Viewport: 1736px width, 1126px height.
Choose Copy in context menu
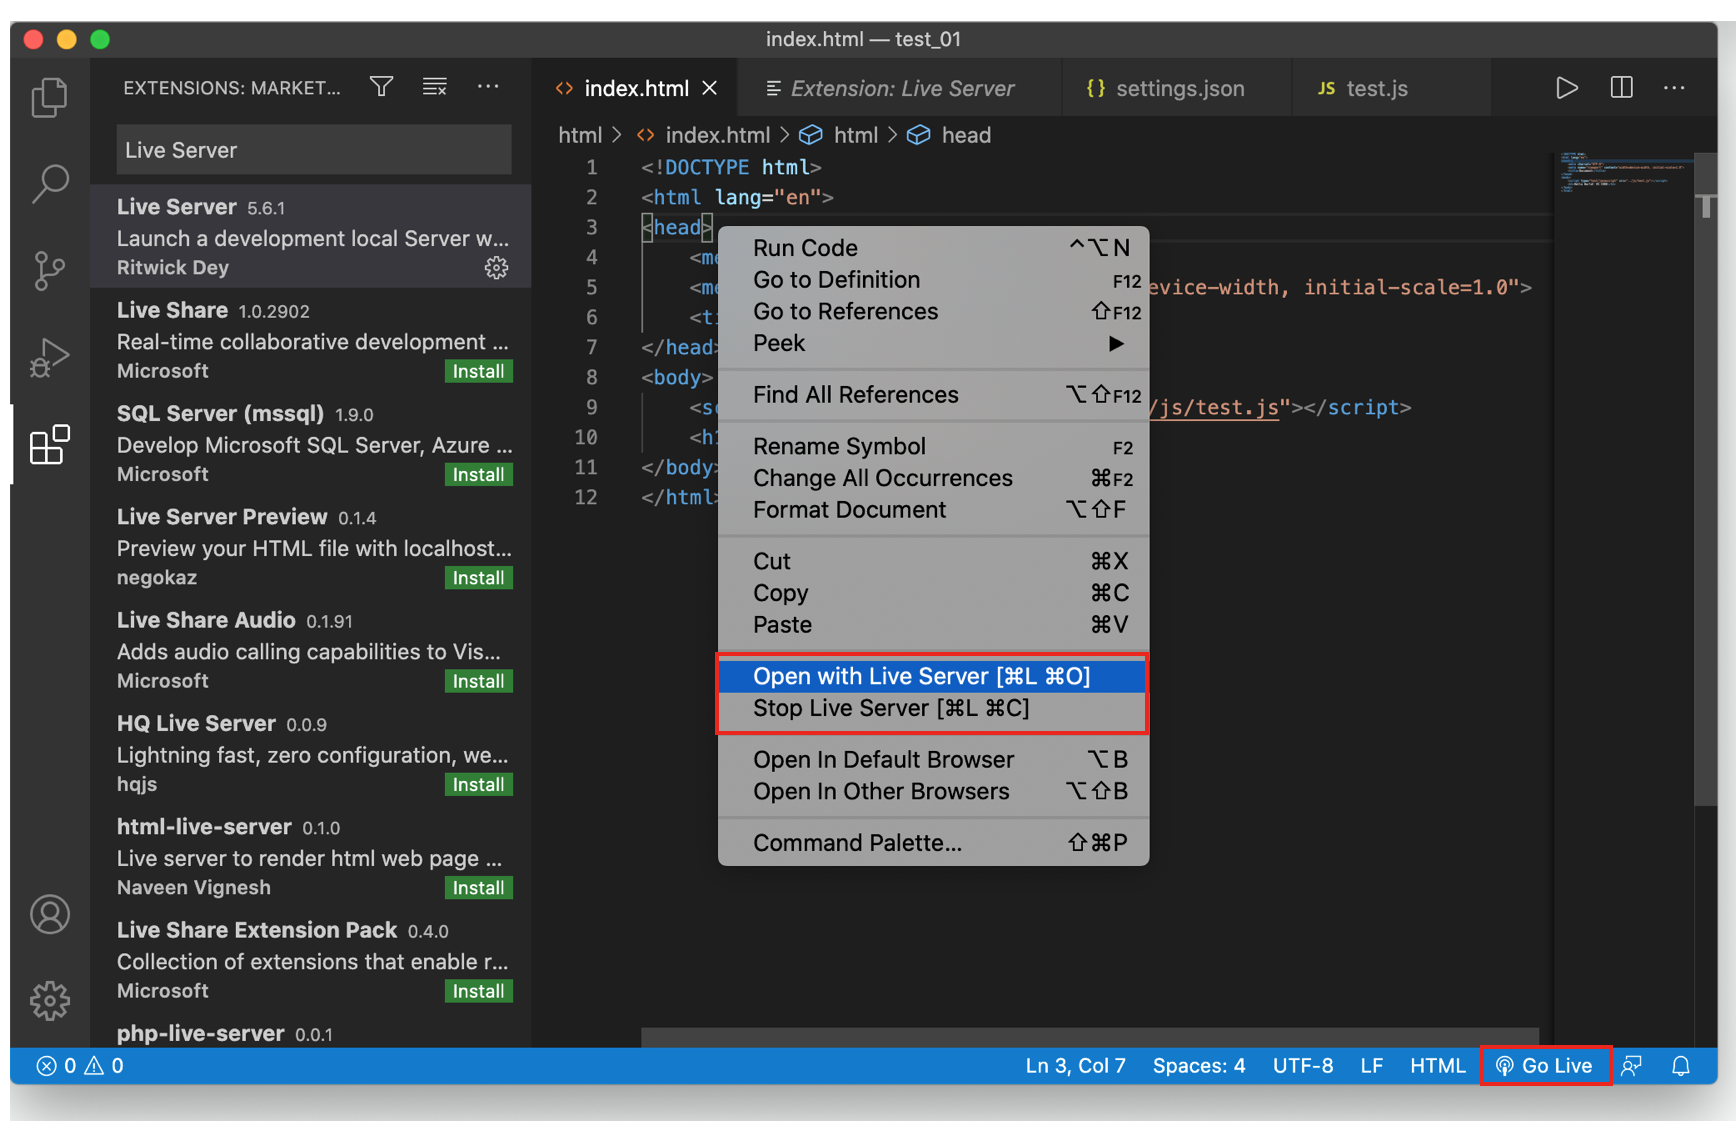[932, 593]
